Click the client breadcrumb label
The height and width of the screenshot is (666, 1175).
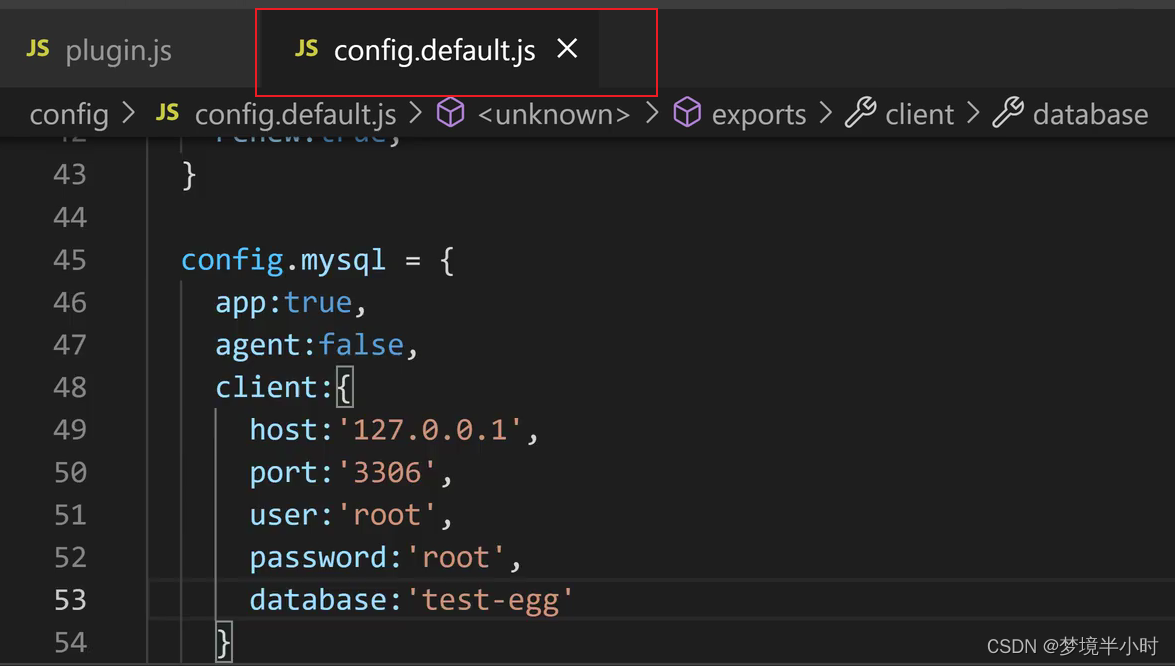(918, 113)
